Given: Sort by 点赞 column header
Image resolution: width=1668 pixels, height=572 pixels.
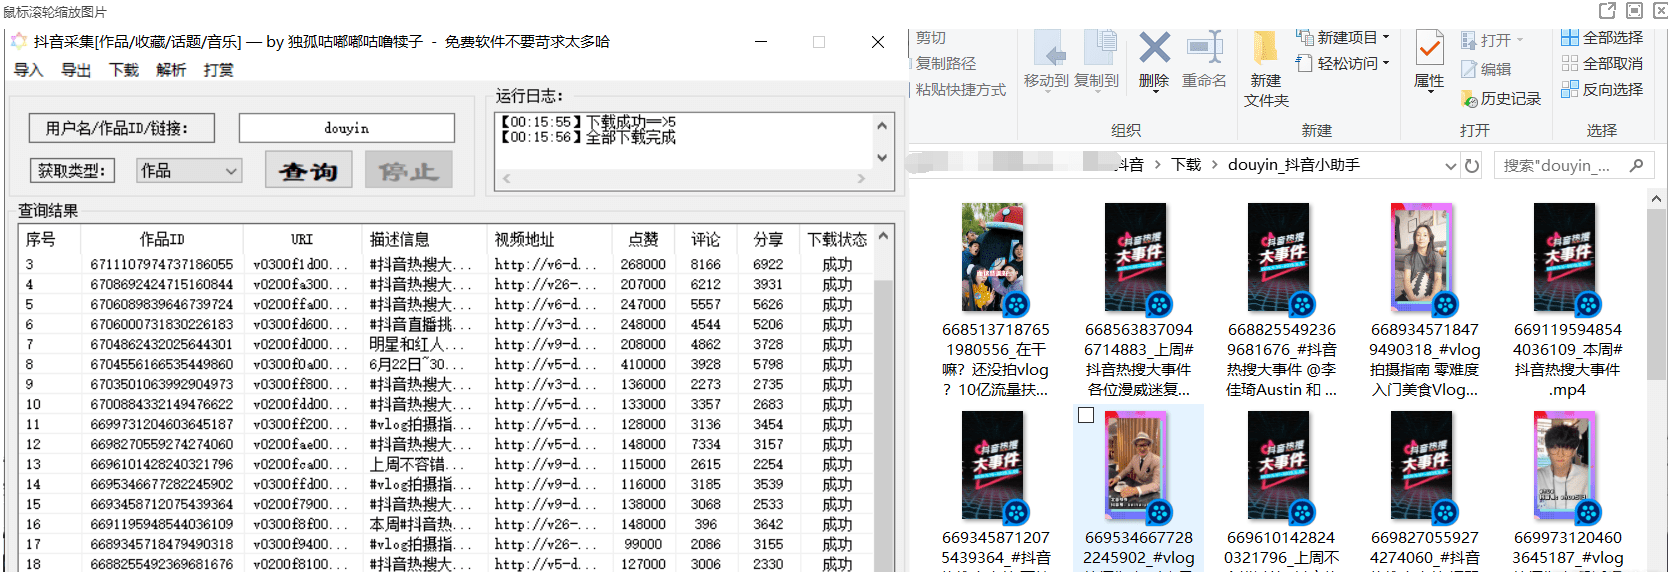Looking at the screenshot, I should click(x=643, y=239).
